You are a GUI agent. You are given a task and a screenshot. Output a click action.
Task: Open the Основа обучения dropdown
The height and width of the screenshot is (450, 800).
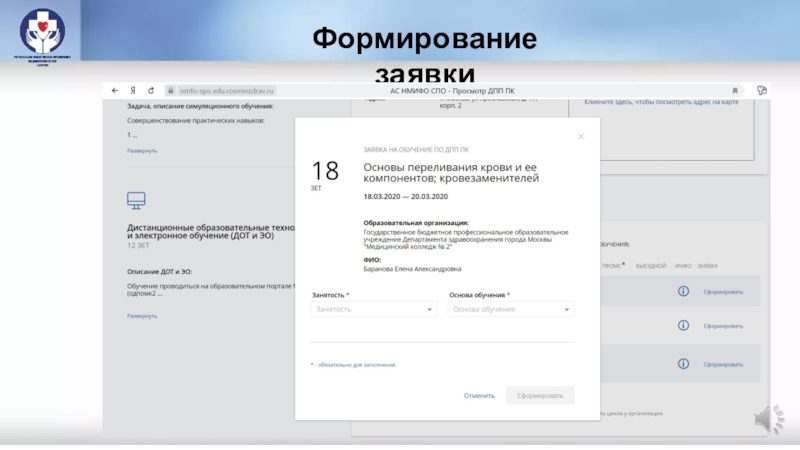[x=511, y=310]
